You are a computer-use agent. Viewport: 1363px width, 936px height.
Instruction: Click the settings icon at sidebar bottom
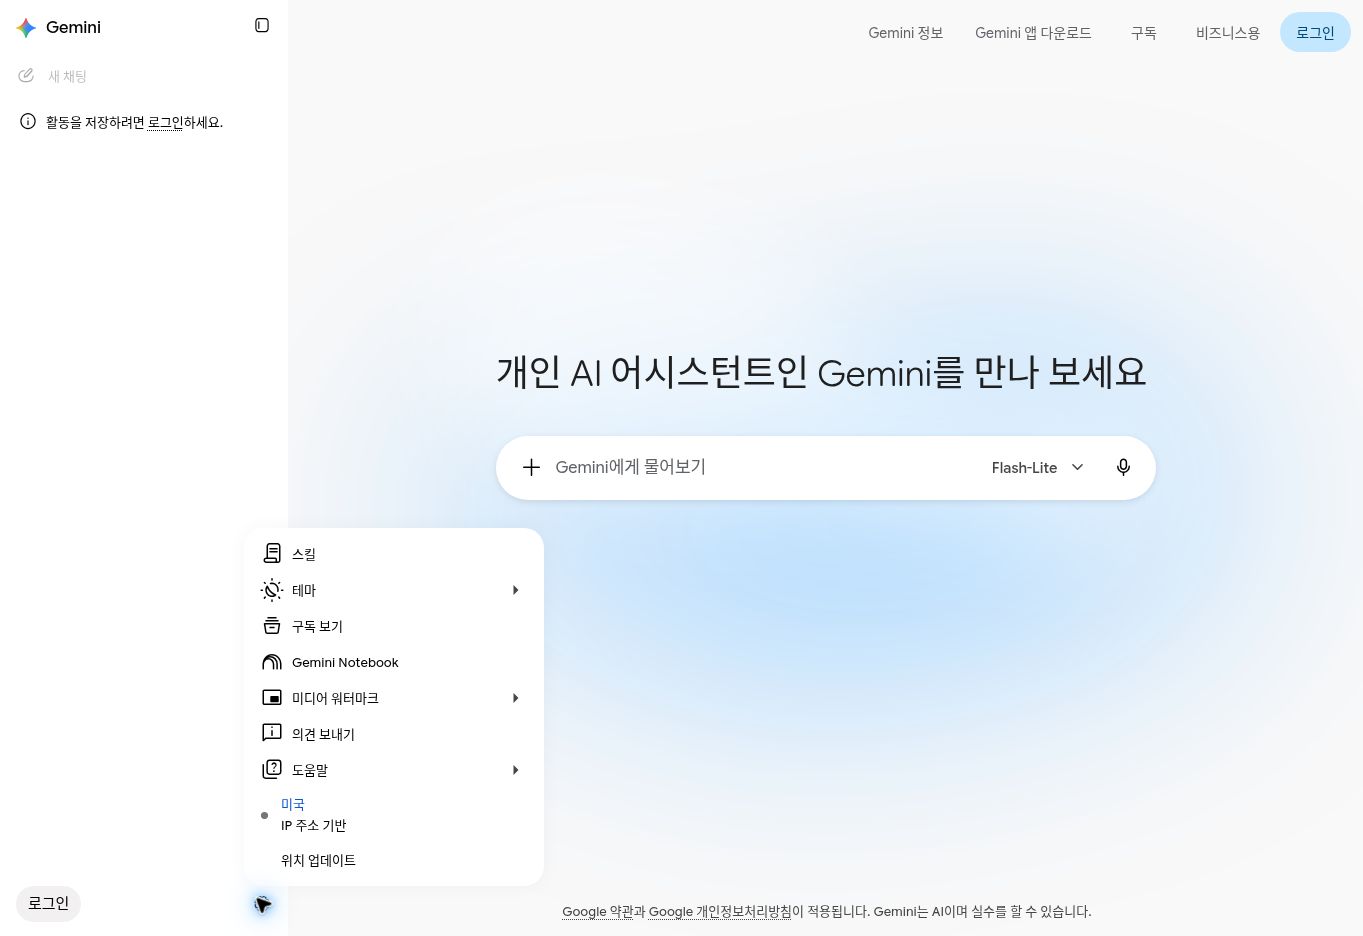(262, 904)
